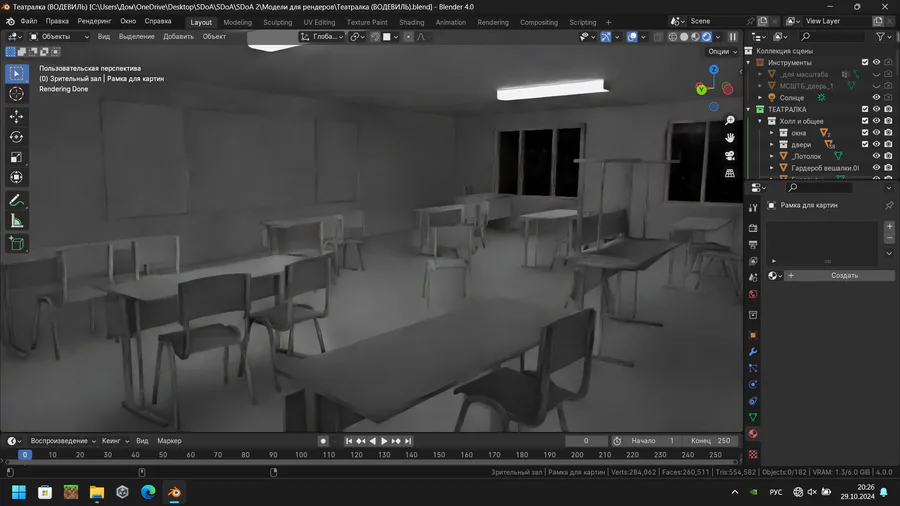Jump to the timeline end frame
Image resolution: width=900 pixels, height=506 pixels.
coord(408,441)
